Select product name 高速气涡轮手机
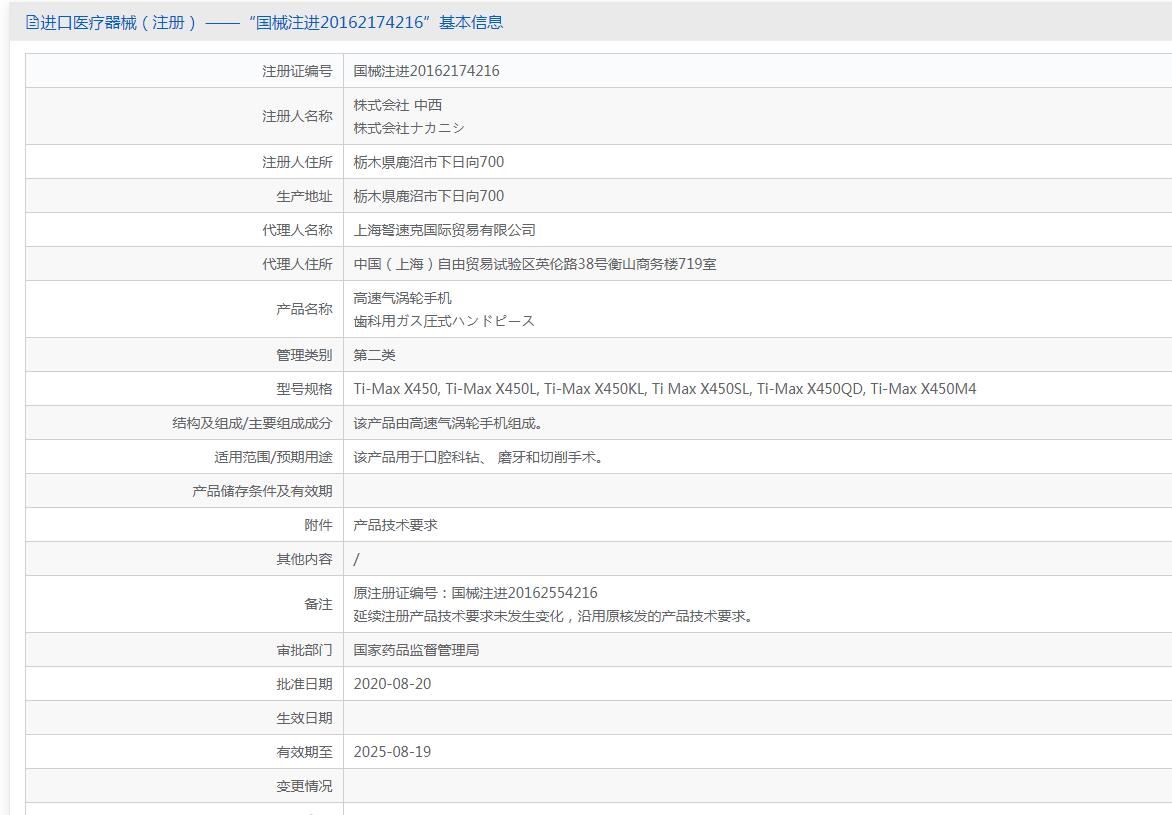 click(402, 298)
